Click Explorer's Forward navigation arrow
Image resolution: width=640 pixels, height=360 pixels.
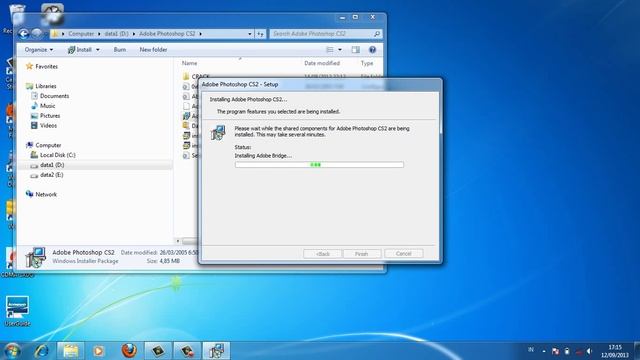[x=37, y=33]
